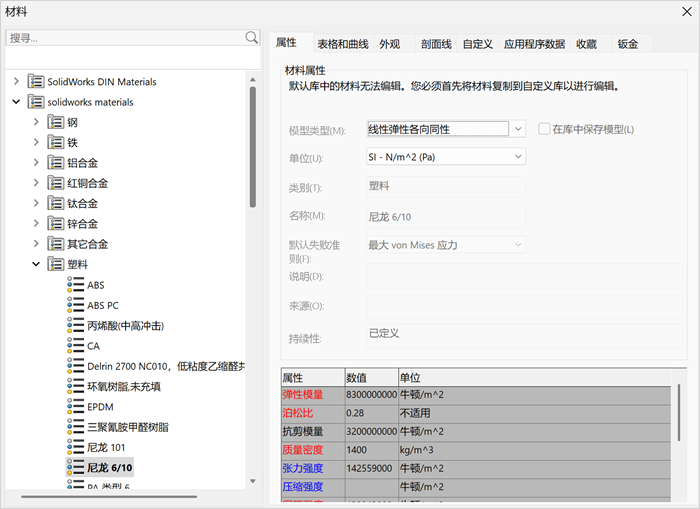
Task: Collapse the solidworks materials library node
Action: (x=16, y=102)
